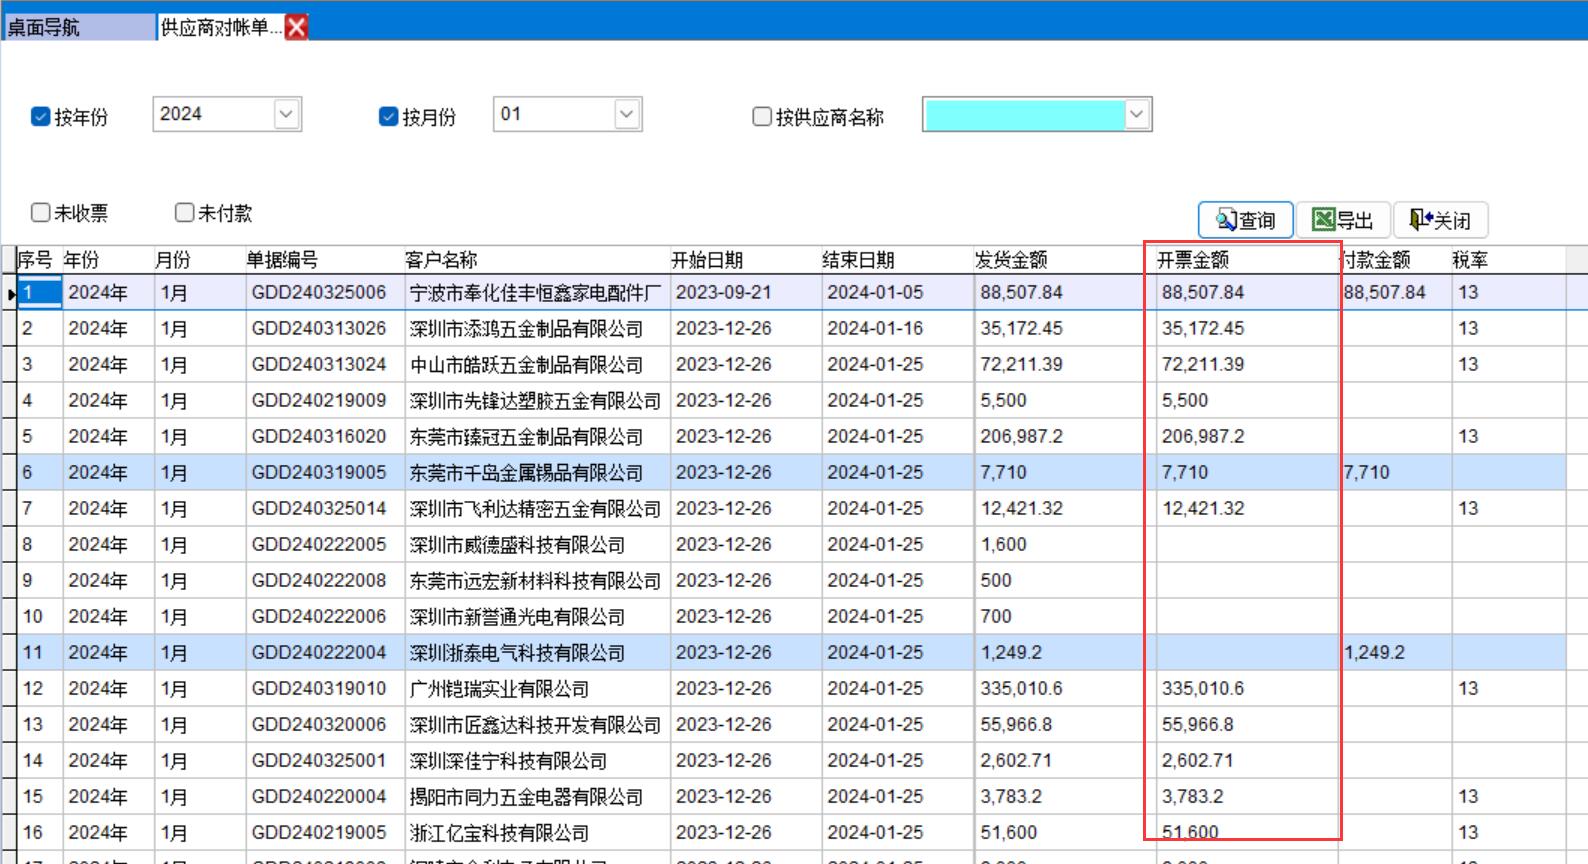Open the year 2024 dropdown
The height and width of the screenshot is (864, 1588).
(286, 114)
